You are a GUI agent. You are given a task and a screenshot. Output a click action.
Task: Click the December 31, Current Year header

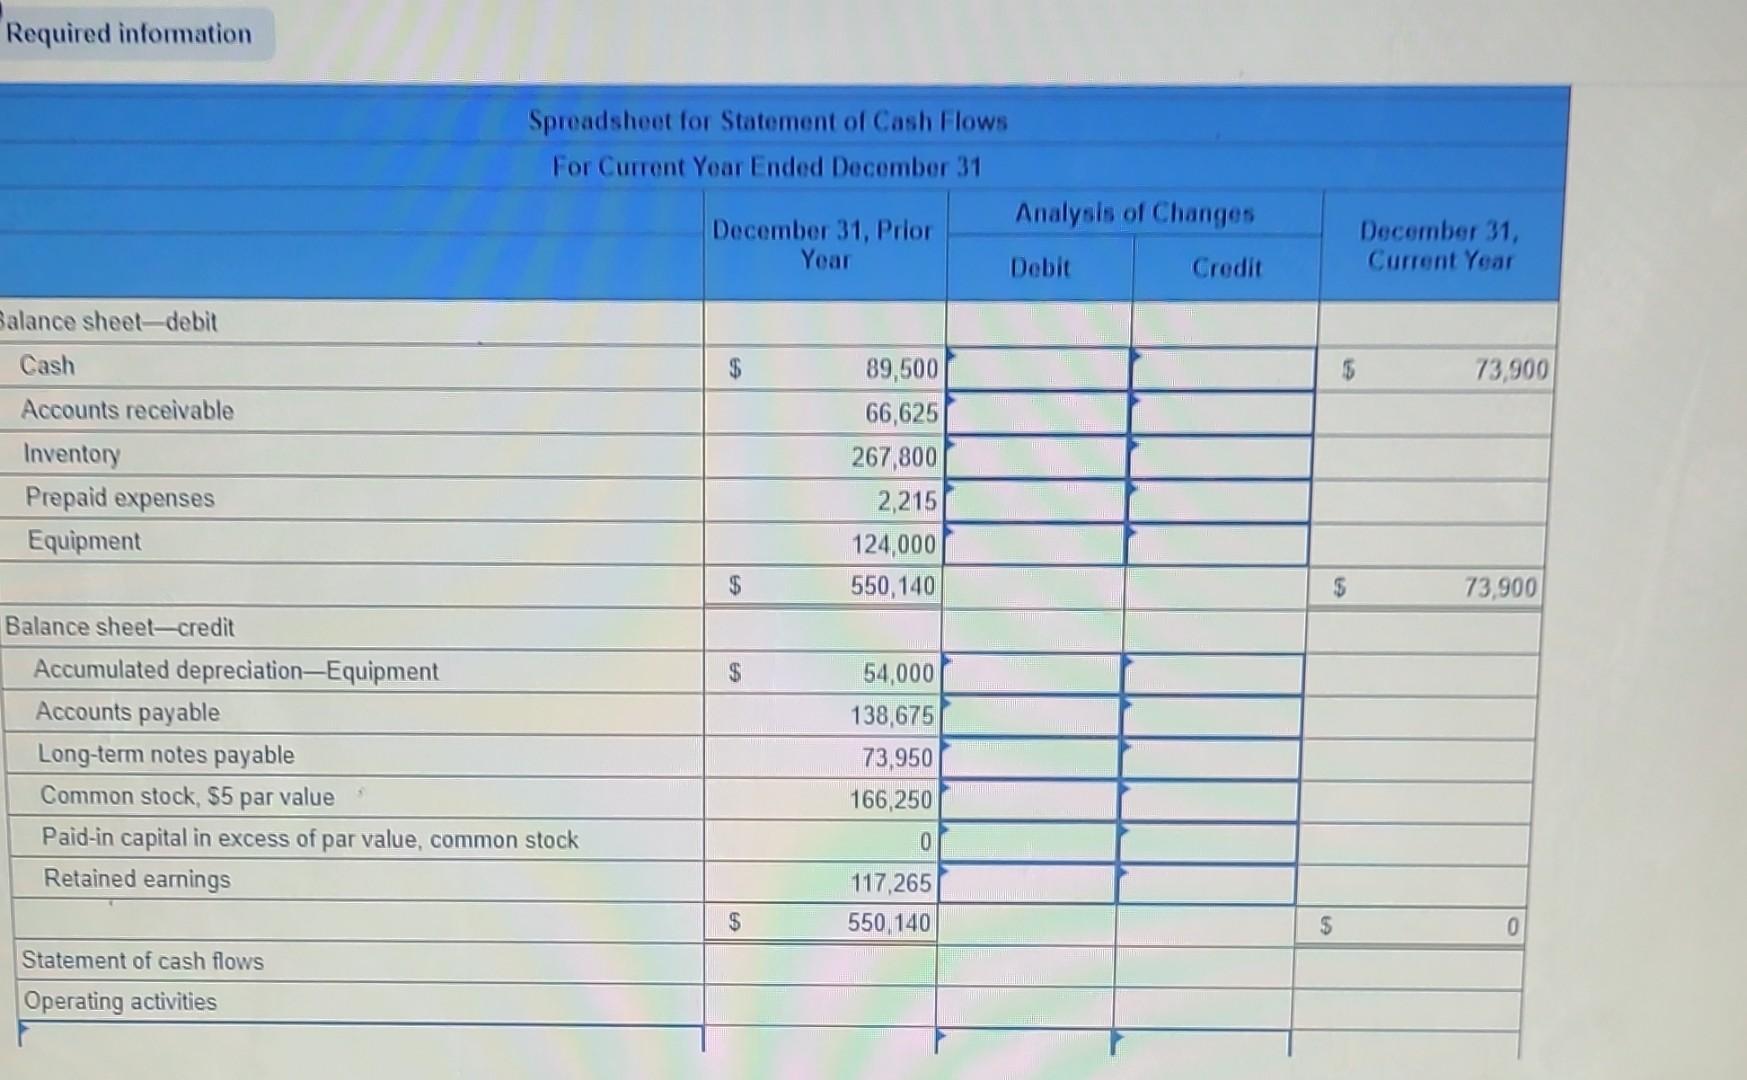(x=1440, y=246)
